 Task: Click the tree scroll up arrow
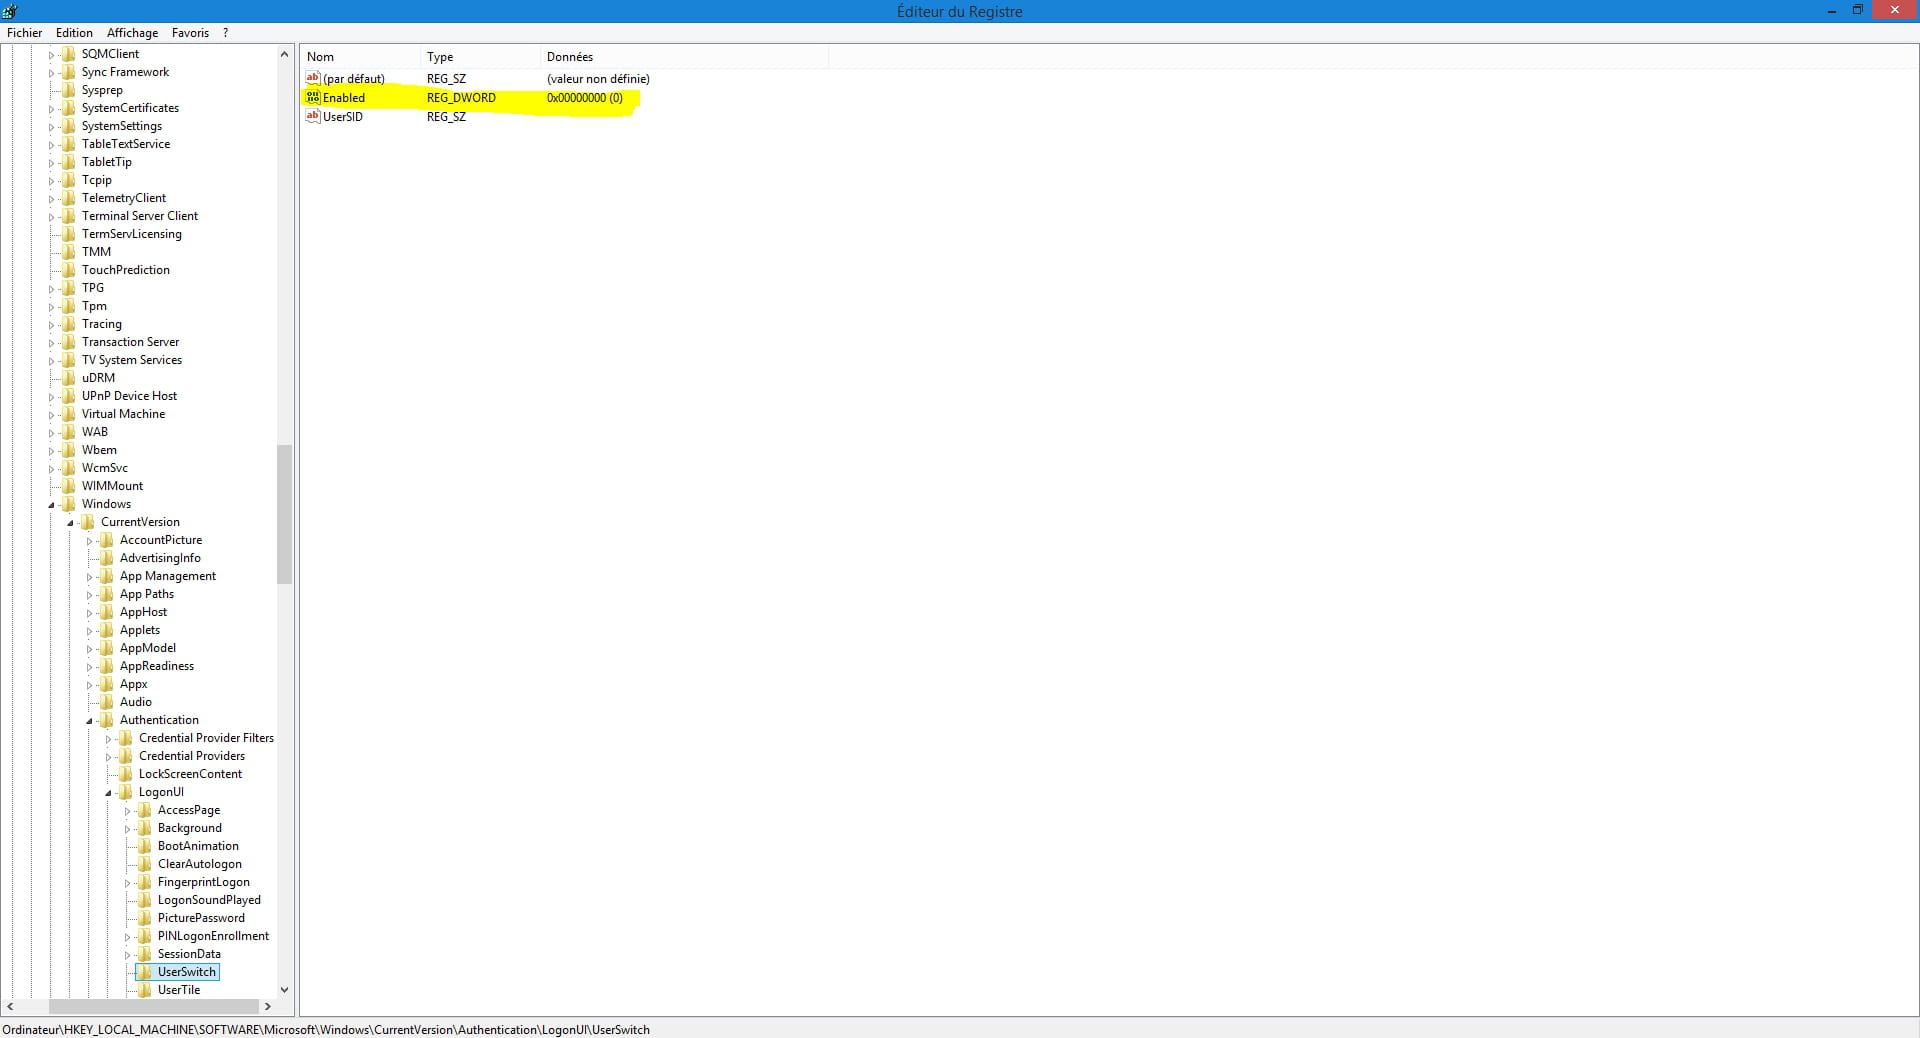point(284,54)
